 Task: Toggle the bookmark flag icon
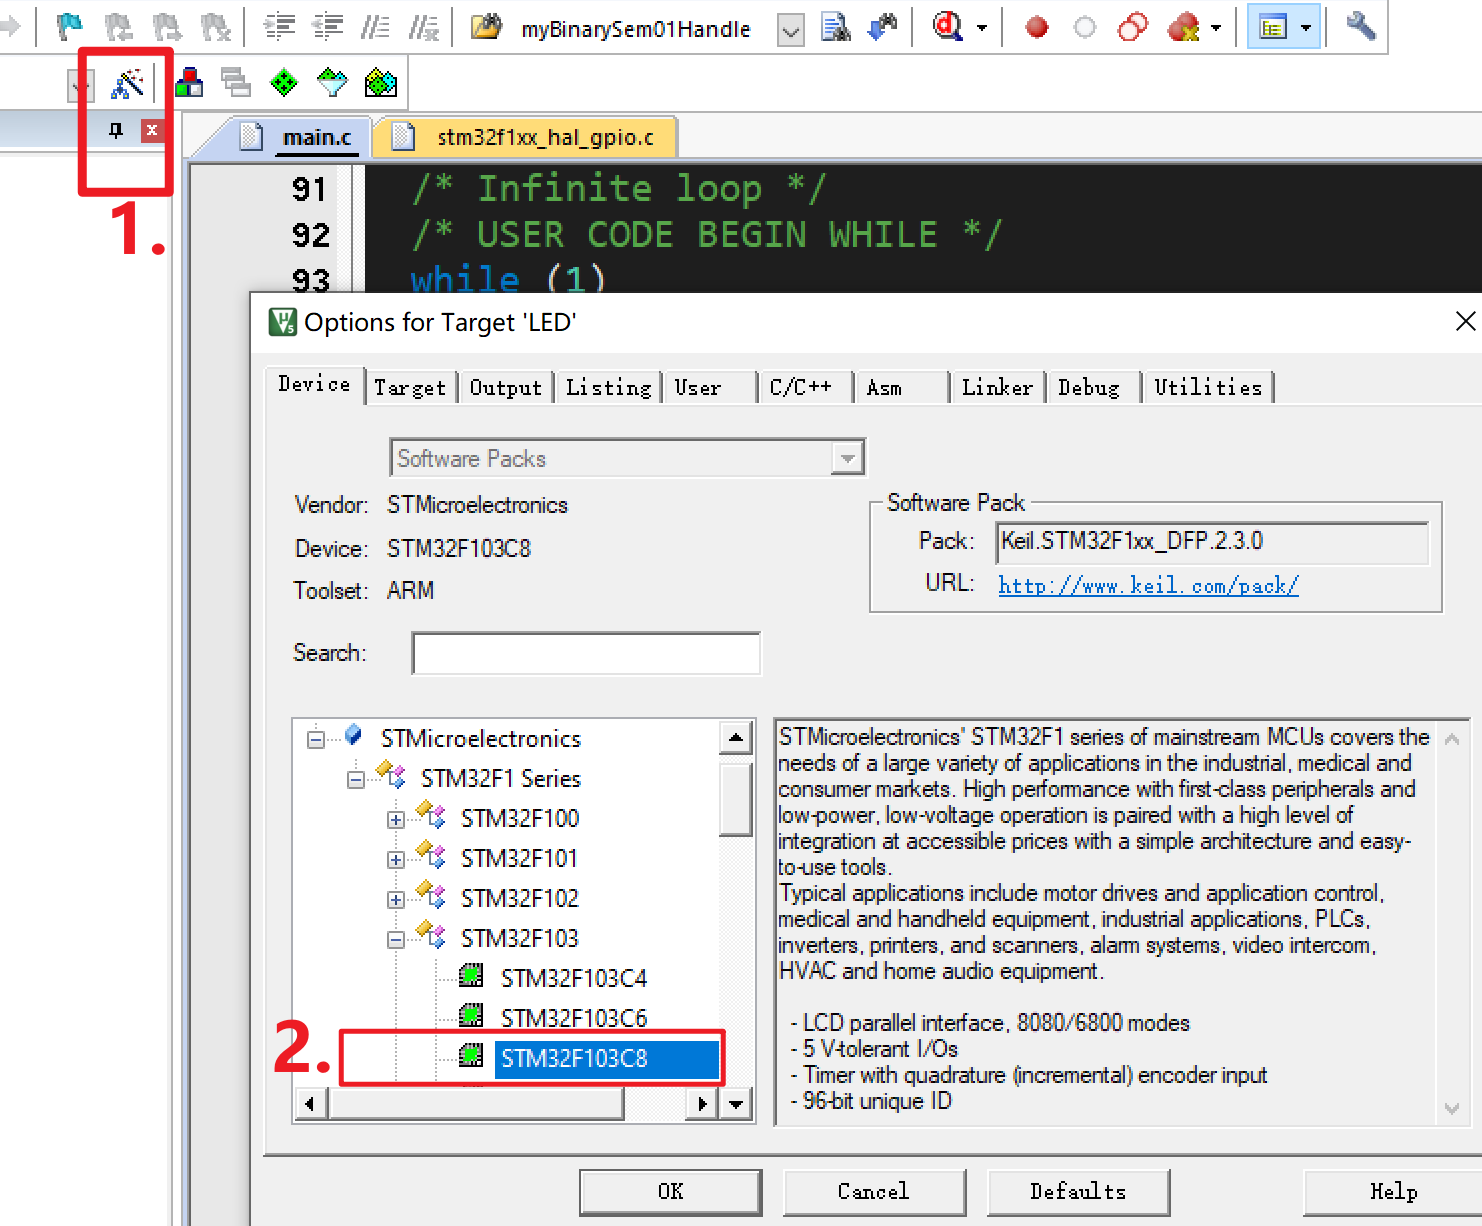pyautogui.click(x=69, y=26)
